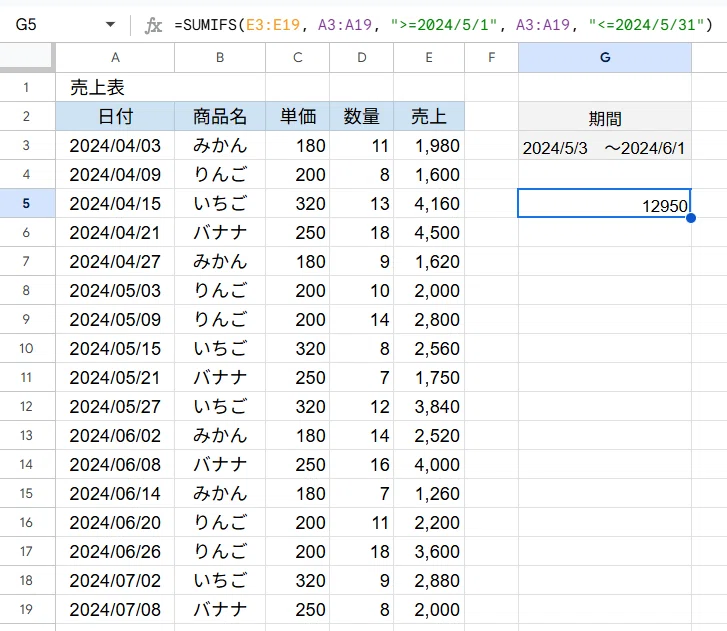Click the バナナ cell in row 19

tap(220, 609)
